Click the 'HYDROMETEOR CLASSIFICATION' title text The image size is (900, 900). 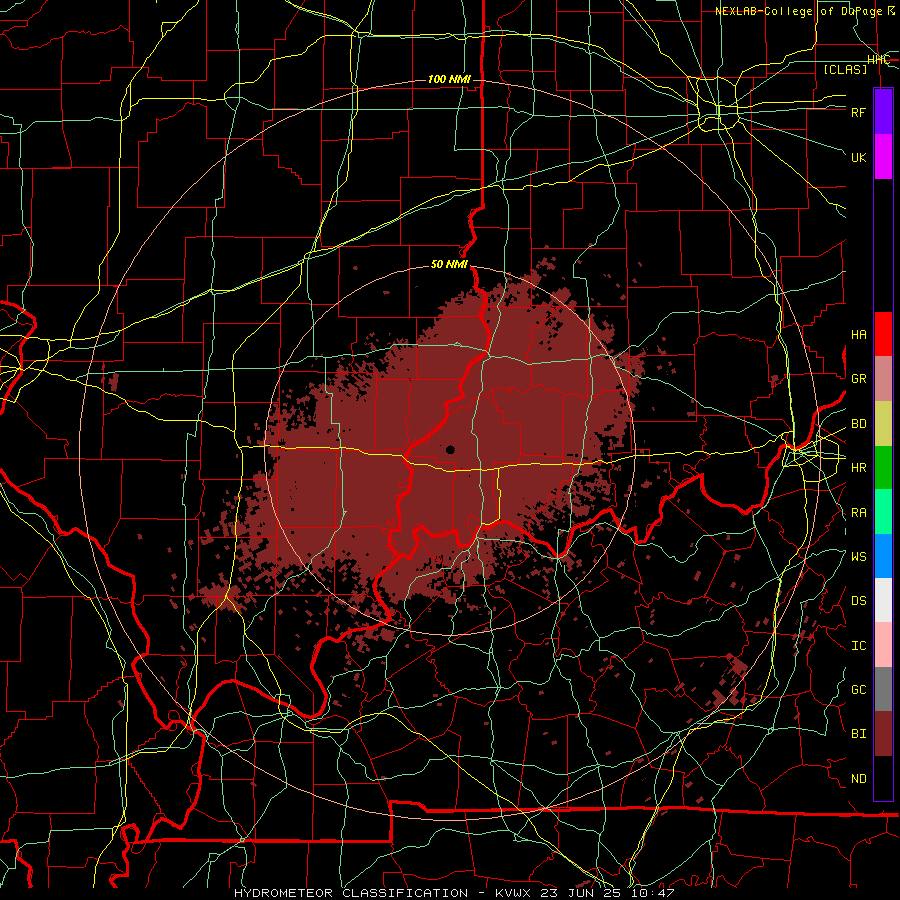(351, 893)
